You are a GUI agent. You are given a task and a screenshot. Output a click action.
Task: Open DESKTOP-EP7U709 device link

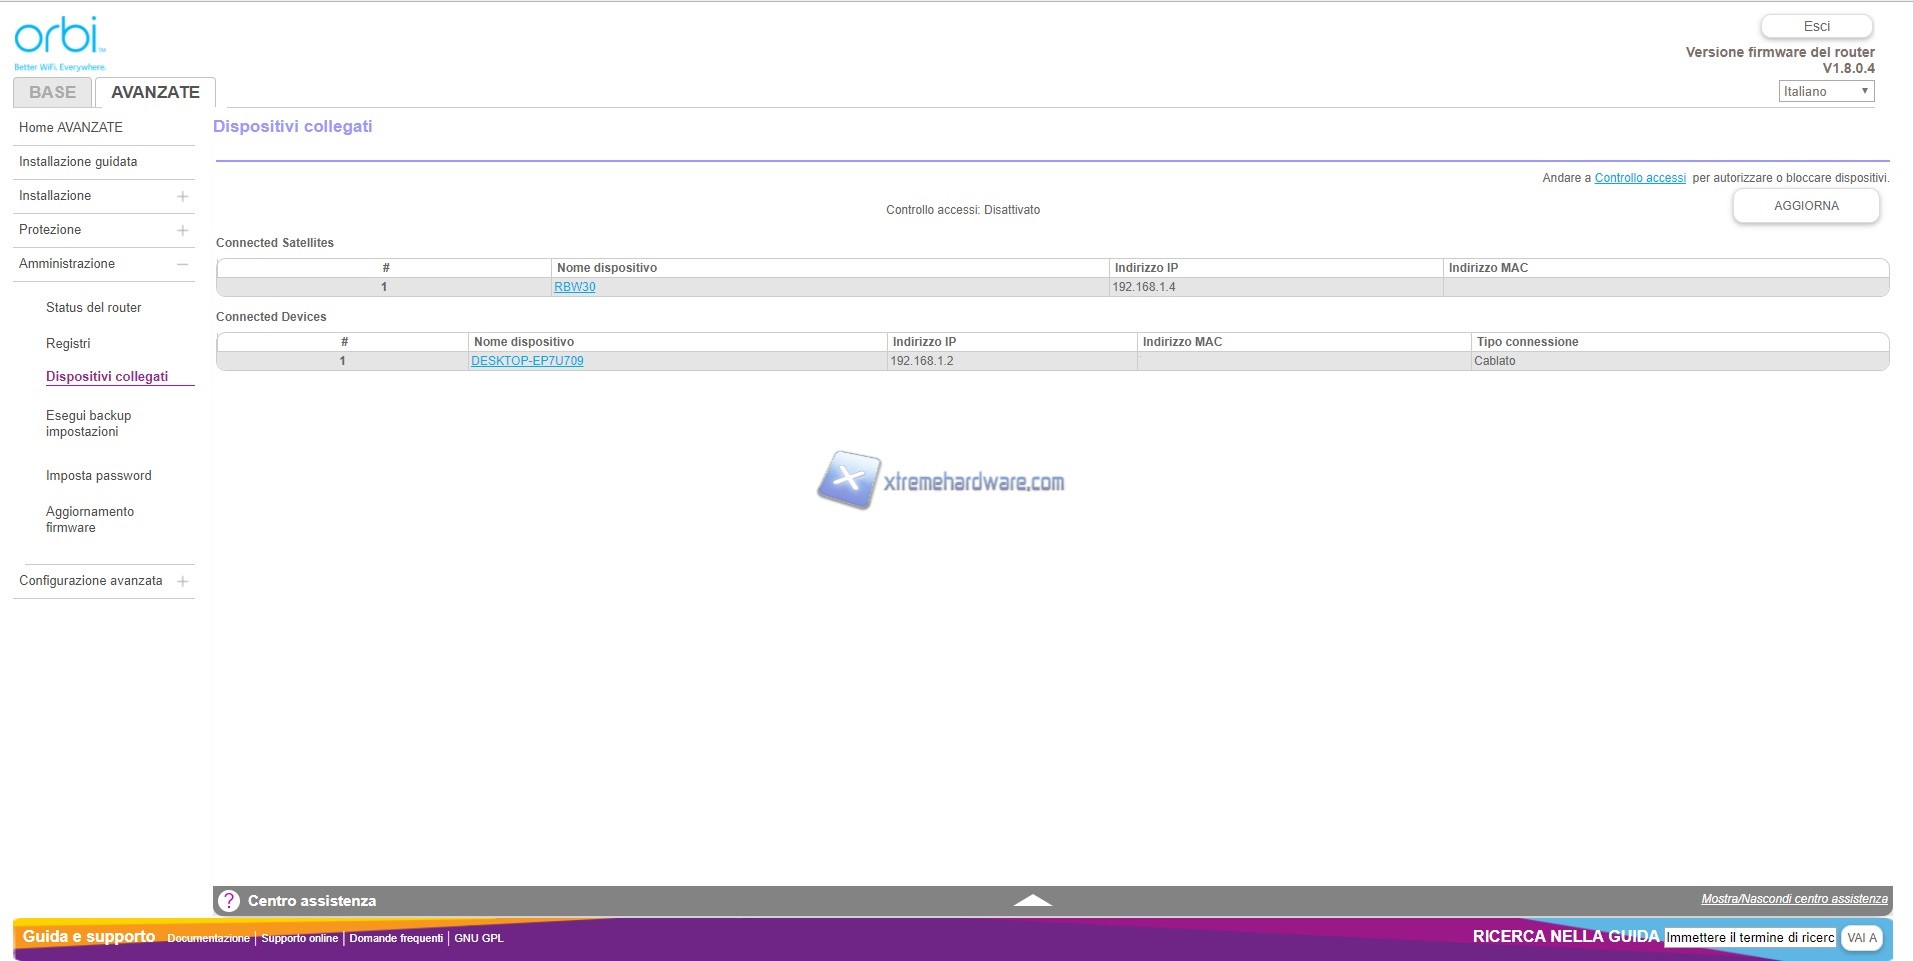tap(527, 361)
